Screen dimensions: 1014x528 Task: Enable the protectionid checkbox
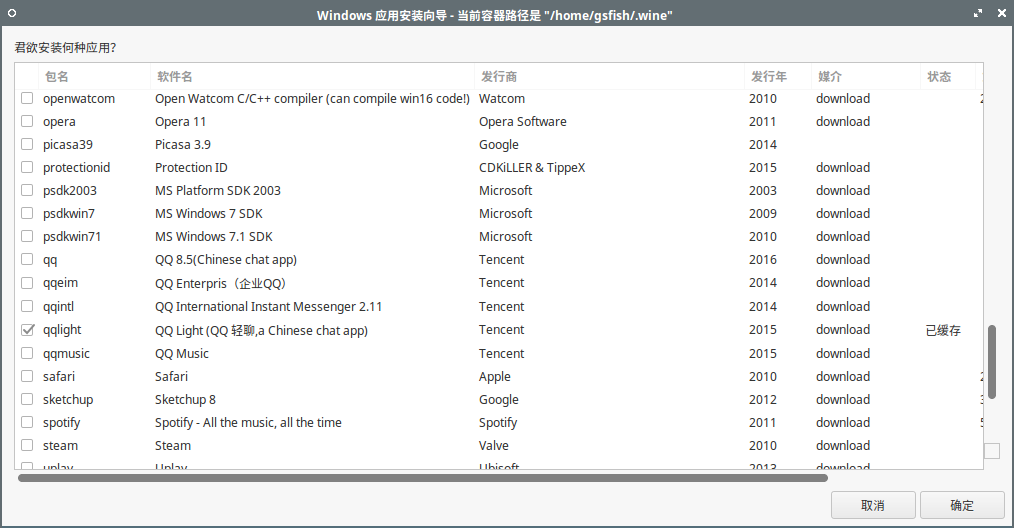pyautogui.click(x=27, y=167)
